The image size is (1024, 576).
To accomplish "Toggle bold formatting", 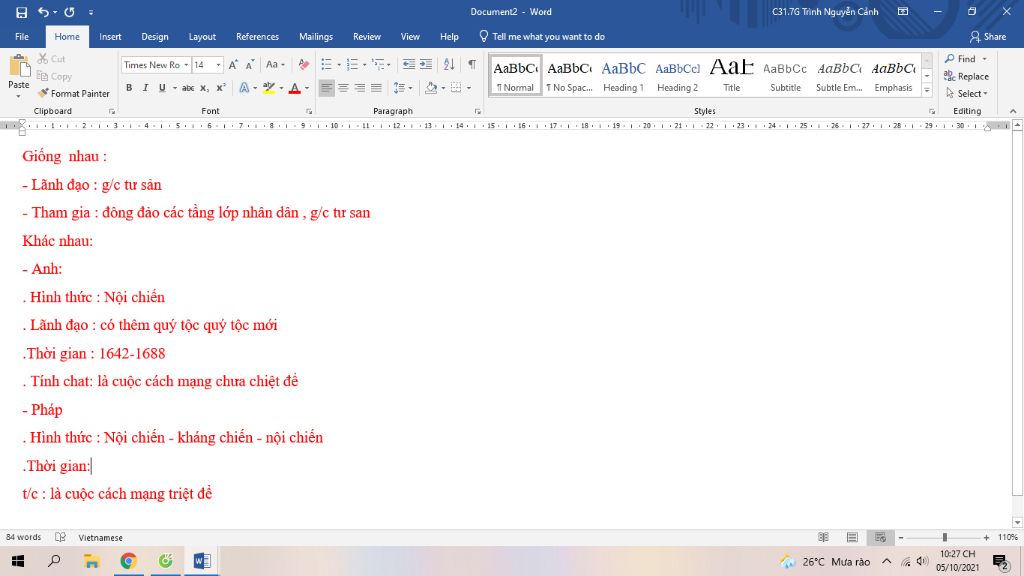I will point(129,88).
